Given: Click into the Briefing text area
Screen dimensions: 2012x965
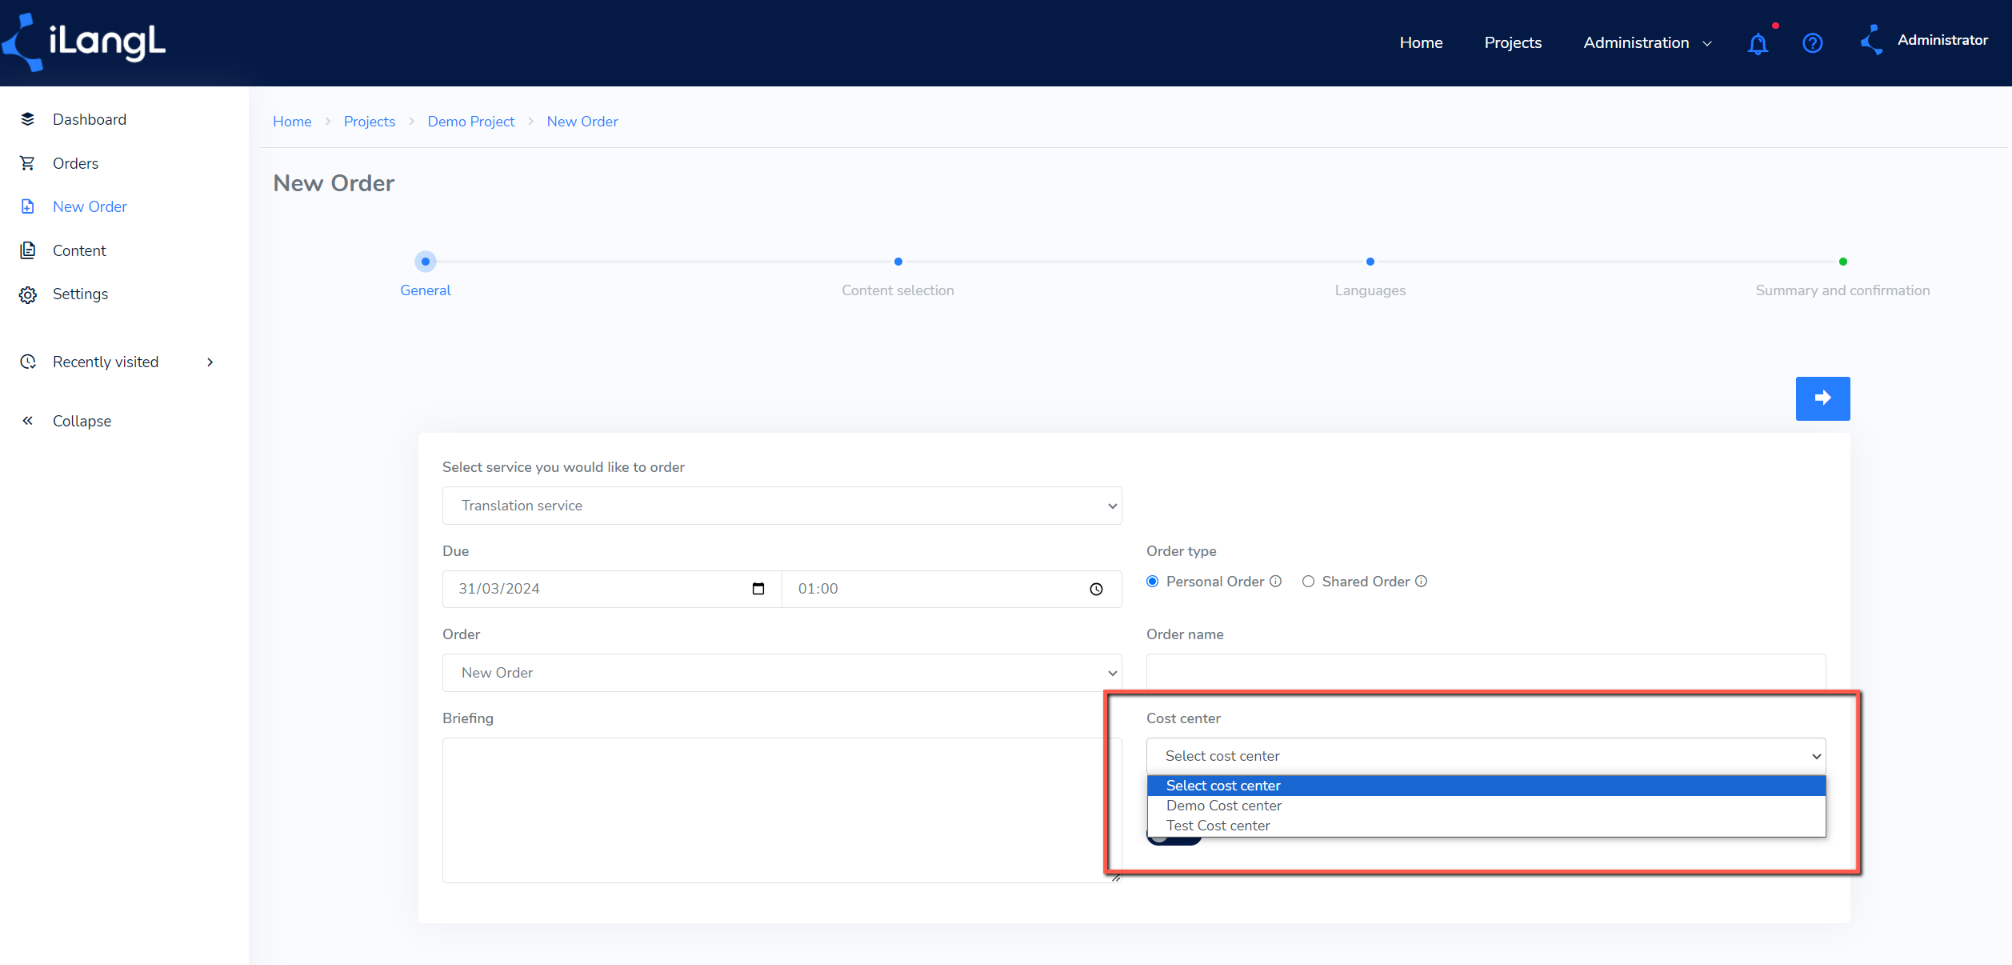Looking at the screenshot, I should click(782, 810).
